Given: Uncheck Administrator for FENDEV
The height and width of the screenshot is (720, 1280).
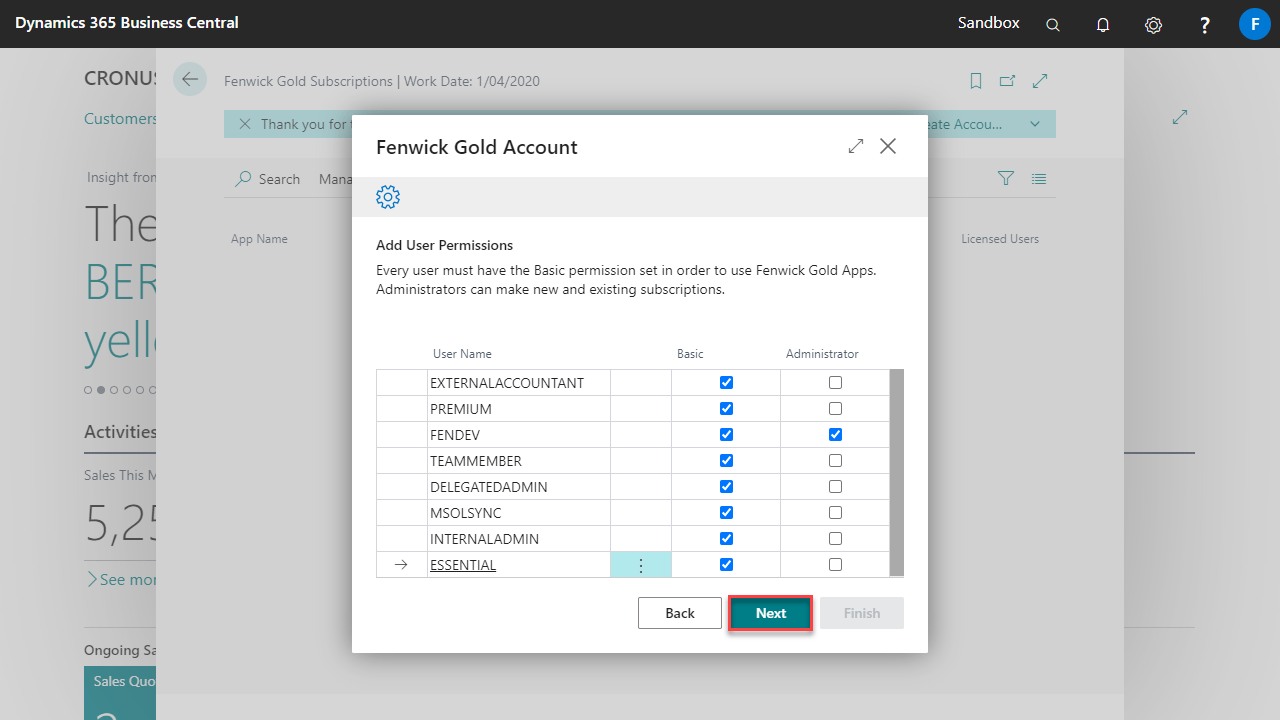Looking at the screenshot, I should 835,434.
